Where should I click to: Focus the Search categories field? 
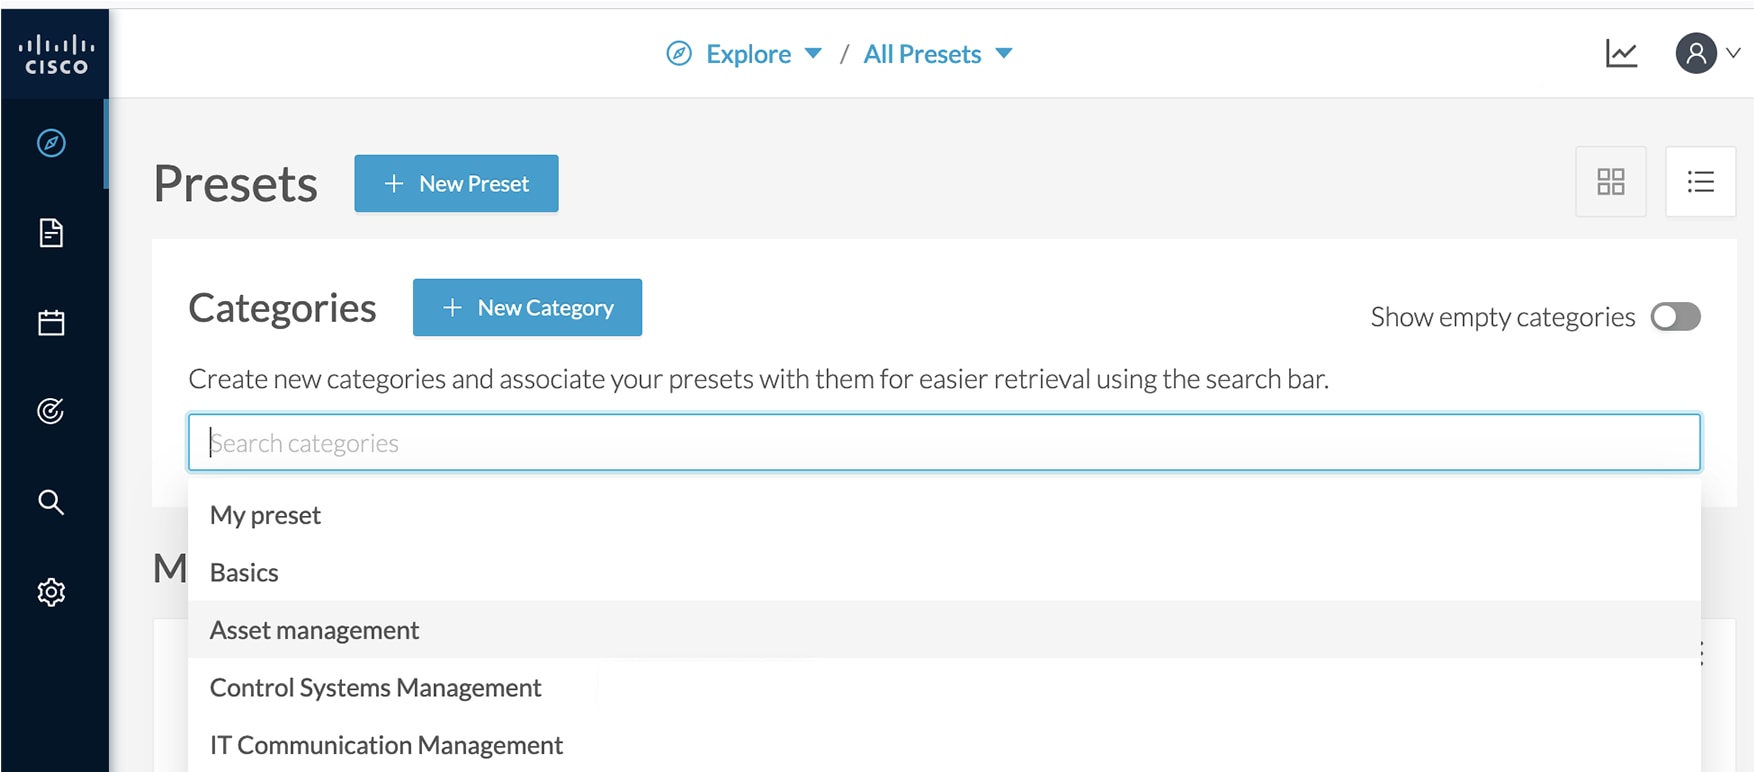[944, 442]
